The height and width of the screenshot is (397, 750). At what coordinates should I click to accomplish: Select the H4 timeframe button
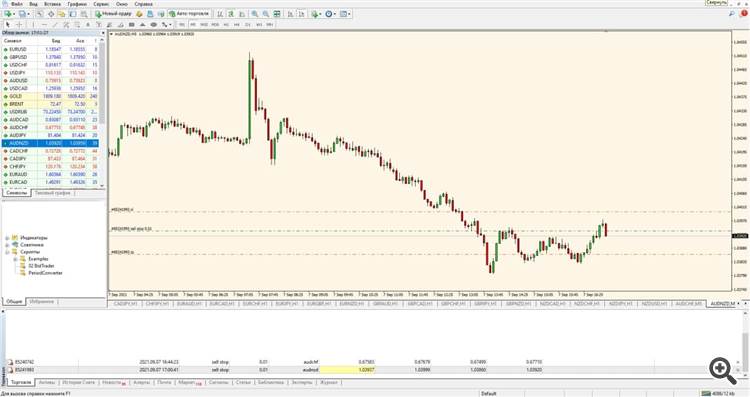click(x=237, y=24)
